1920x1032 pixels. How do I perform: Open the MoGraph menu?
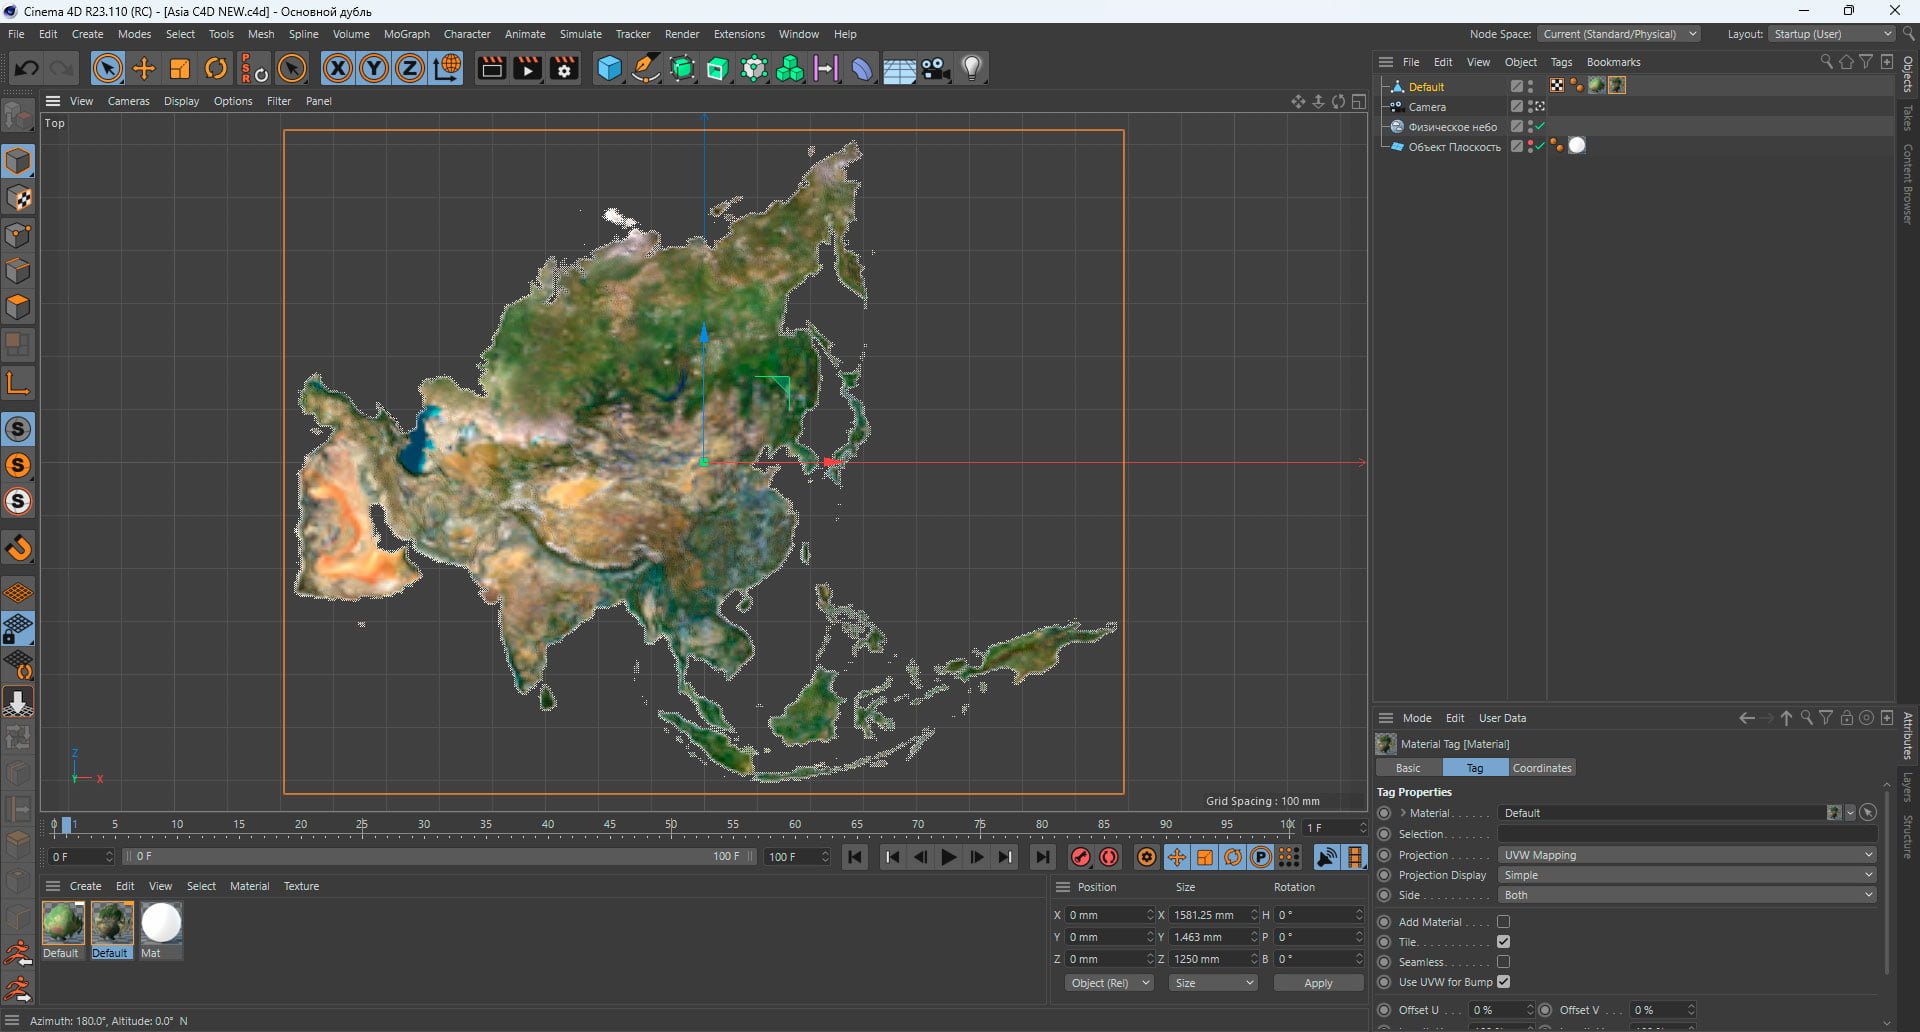coord(406,34)
